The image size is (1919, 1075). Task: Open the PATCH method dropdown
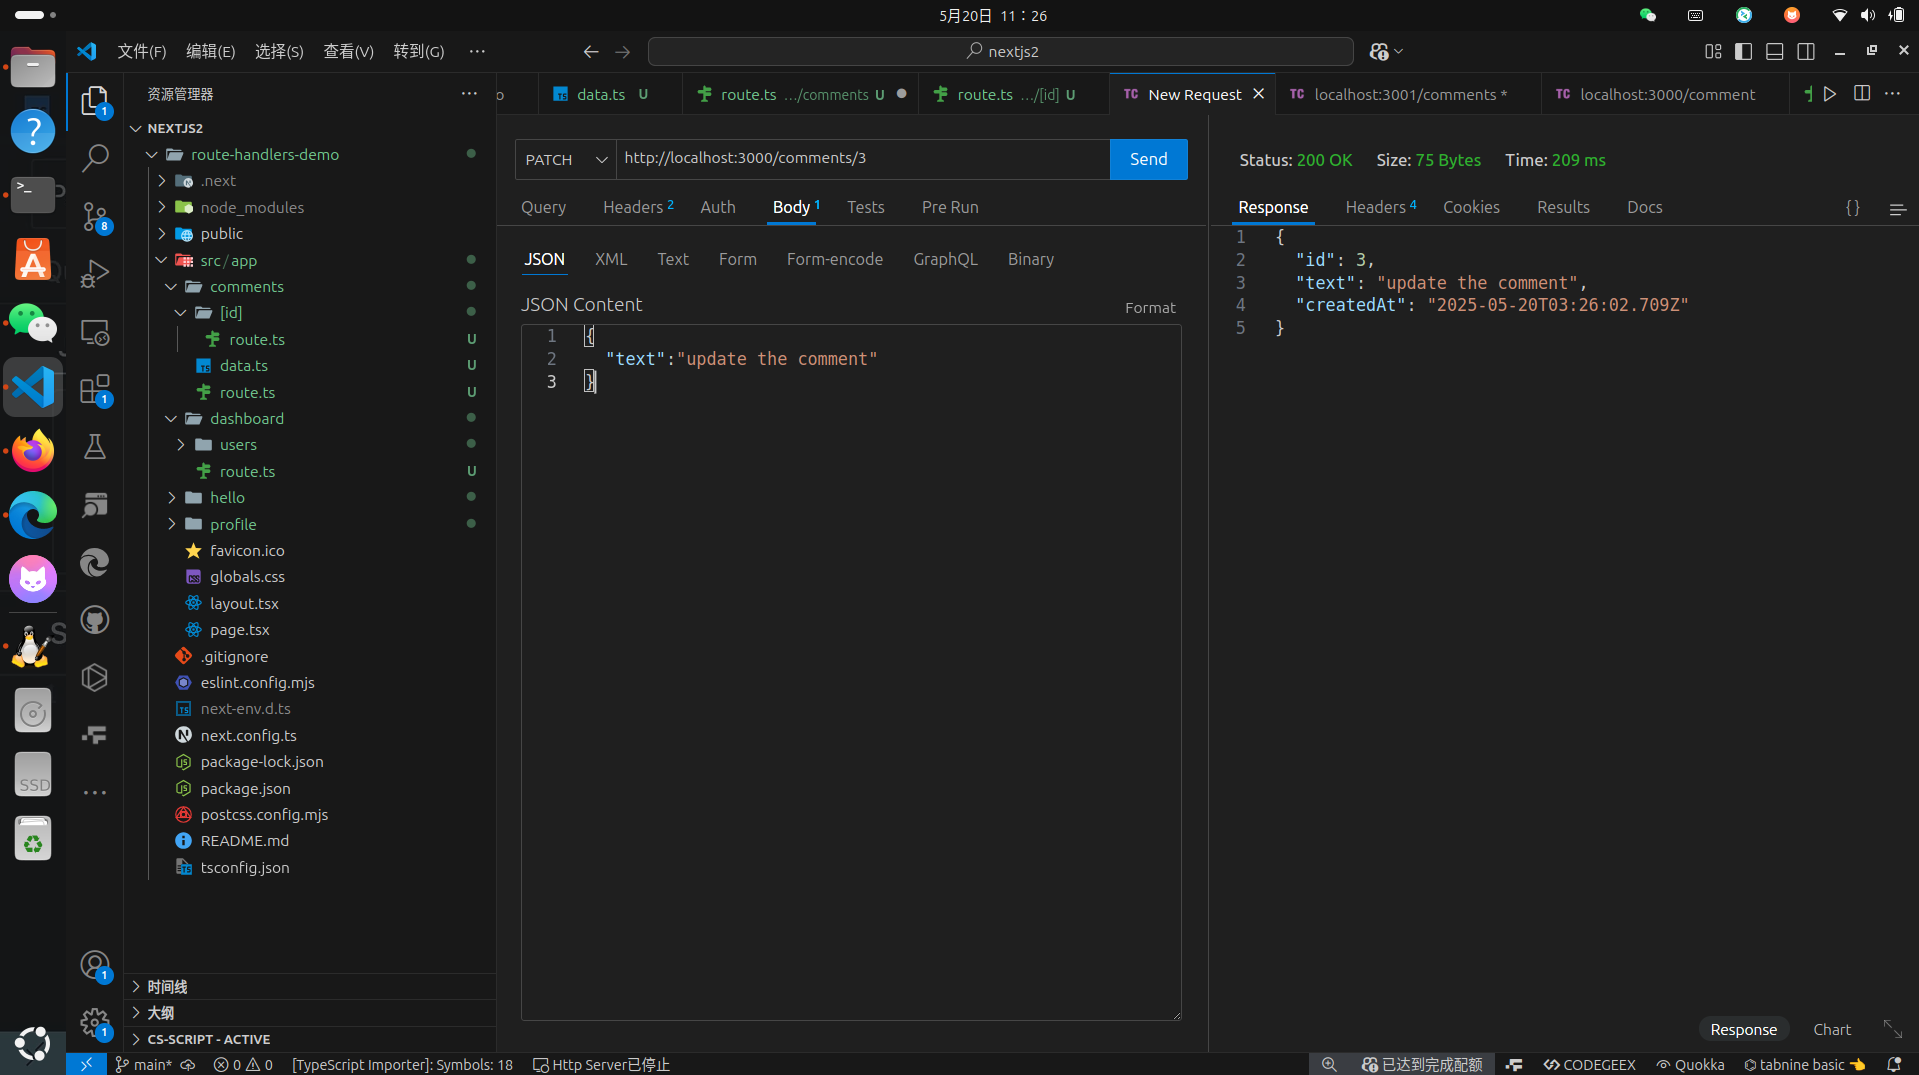pos(566,159)
